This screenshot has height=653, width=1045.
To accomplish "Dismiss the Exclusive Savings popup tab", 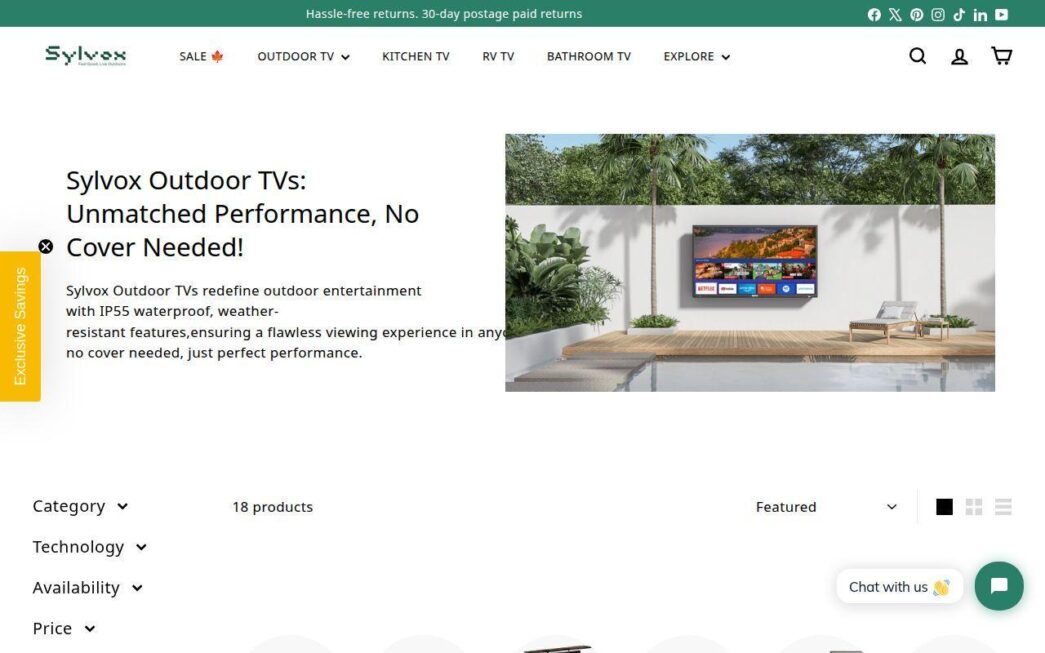I will [x=45, y=246].
